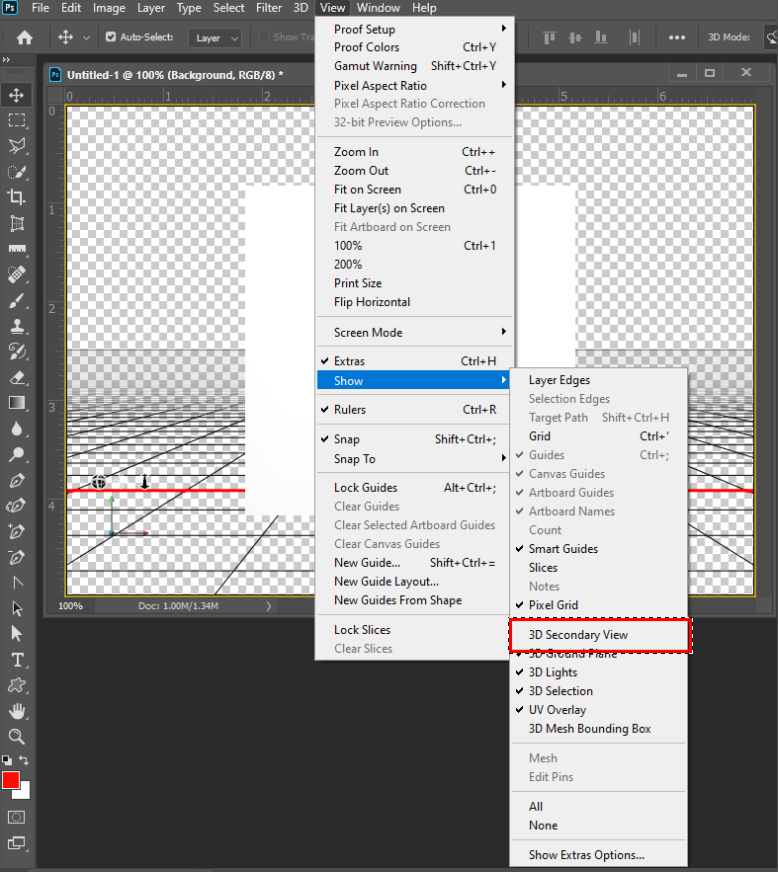Toggle UV Overlay display
778x872 pixels.
[x=598, y=710]
